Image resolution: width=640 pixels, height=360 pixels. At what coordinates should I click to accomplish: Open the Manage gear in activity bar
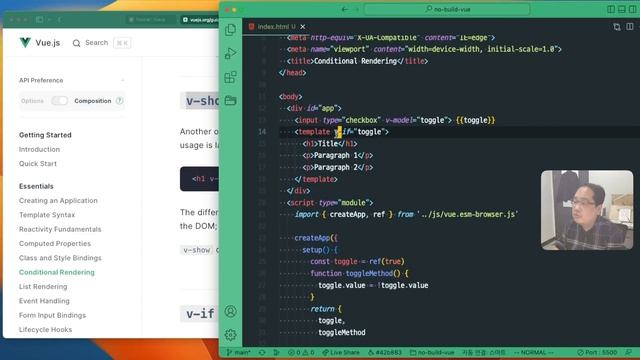pyautogui.click(x=230, y=335)
